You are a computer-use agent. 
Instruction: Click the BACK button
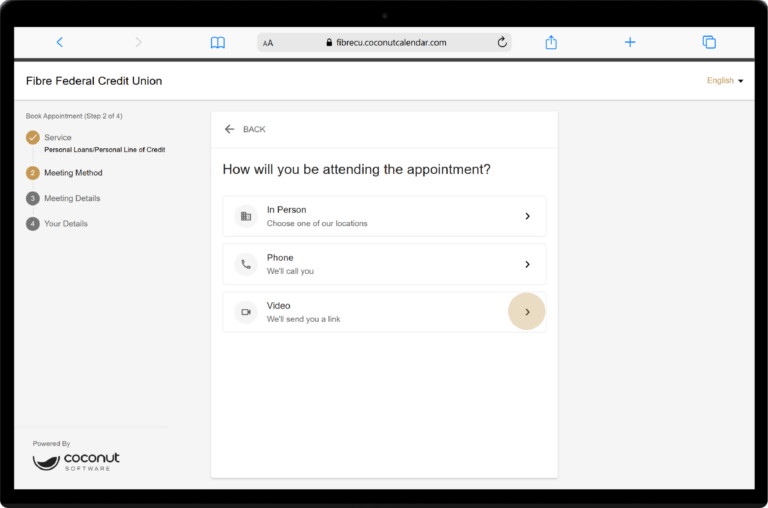click(245, 129)
